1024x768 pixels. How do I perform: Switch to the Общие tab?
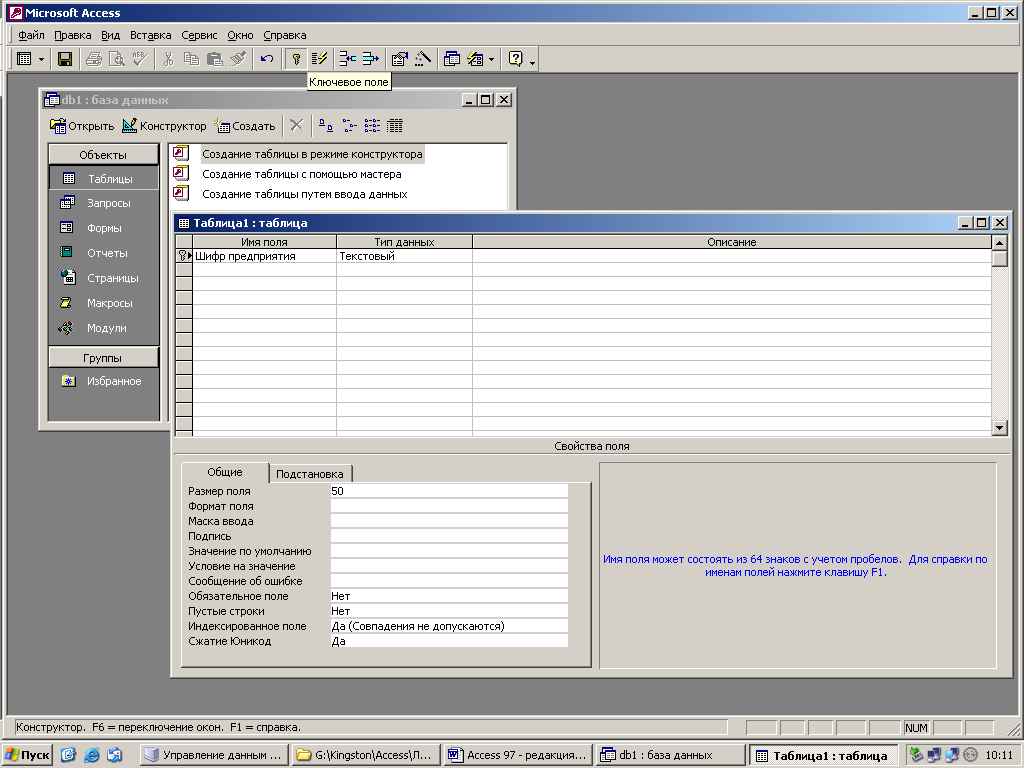pos(225,472)
